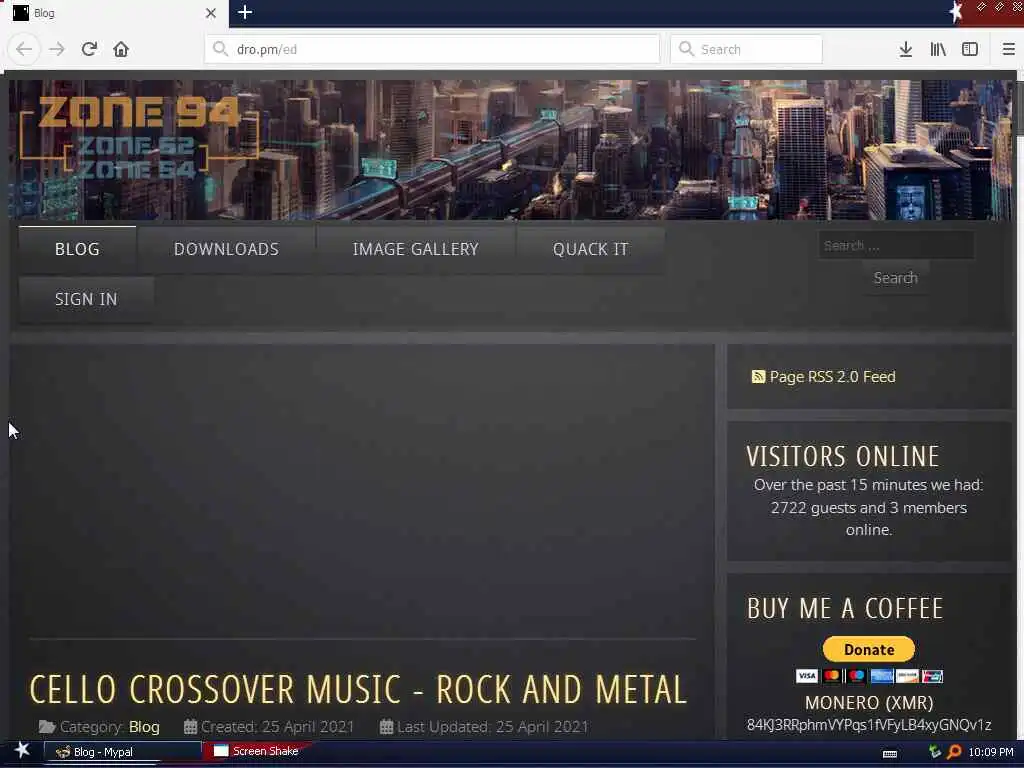Switch to Blog - Mypal taskbar item
Viewport: 1024px width, 768px height.
click(x=122, y=752)
